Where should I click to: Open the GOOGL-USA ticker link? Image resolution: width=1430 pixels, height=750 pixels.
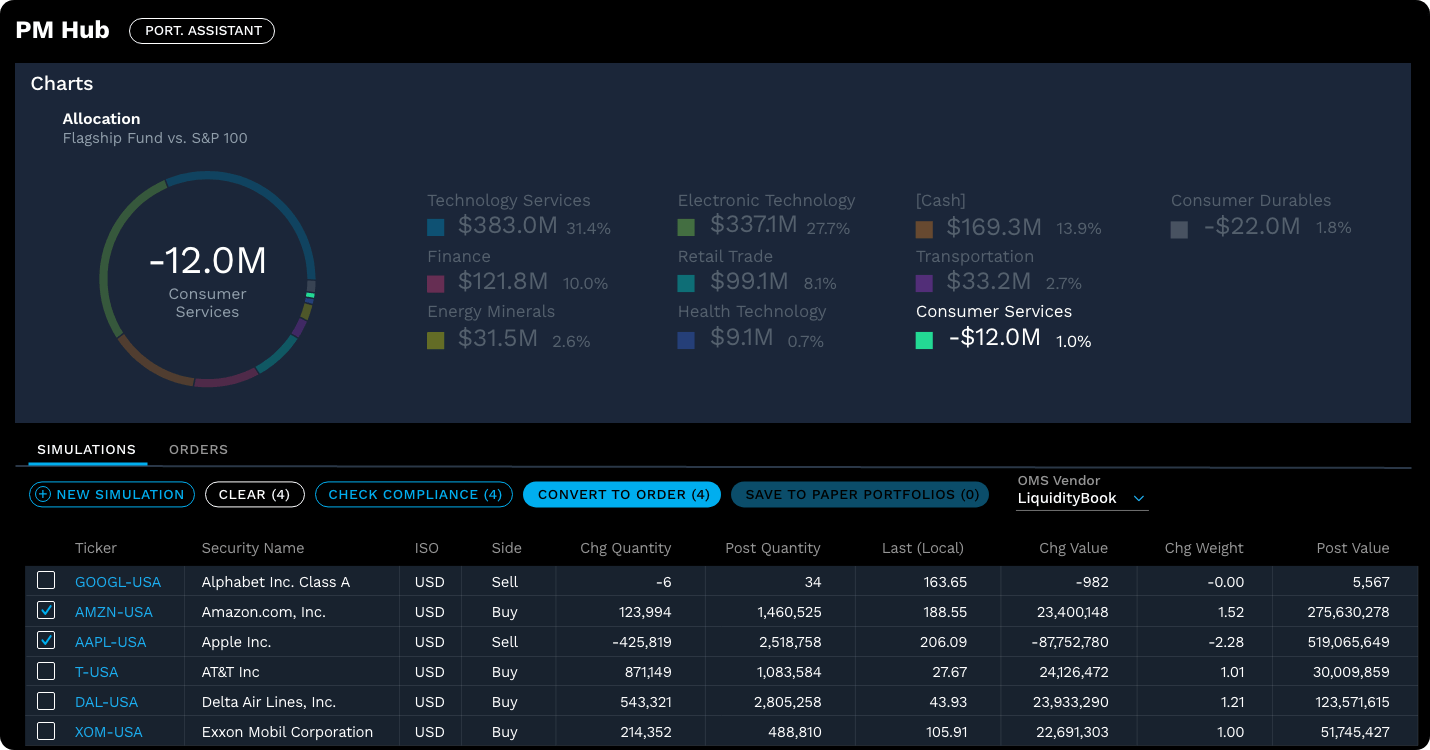(117, 581)
